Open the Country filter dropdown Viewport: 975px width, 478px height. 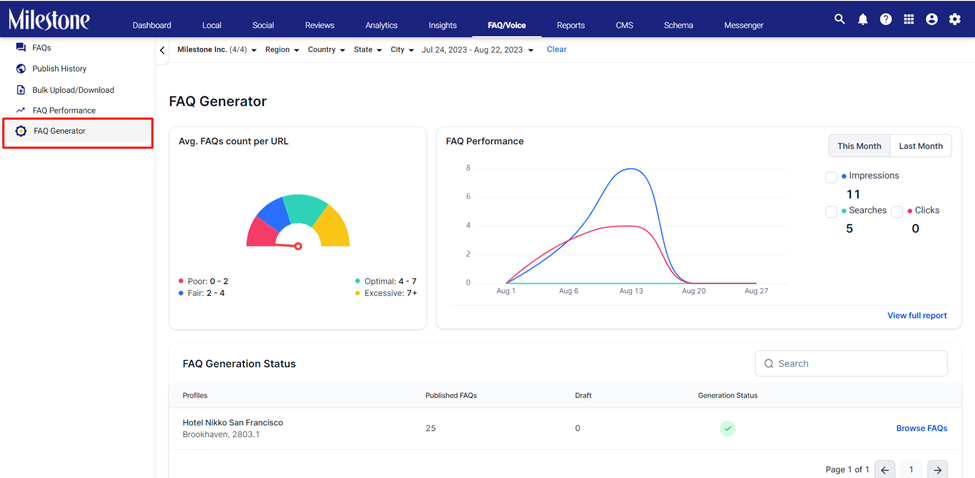[x=326, y=50]
